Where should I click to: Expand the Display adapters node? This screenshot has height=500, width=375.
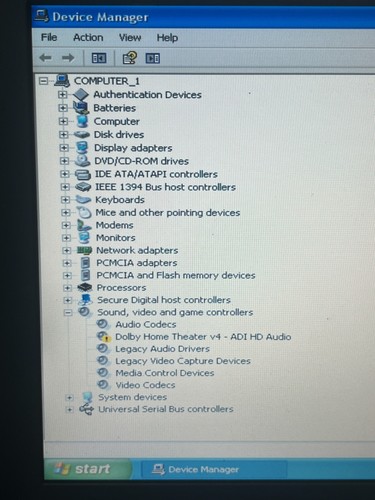64,148
